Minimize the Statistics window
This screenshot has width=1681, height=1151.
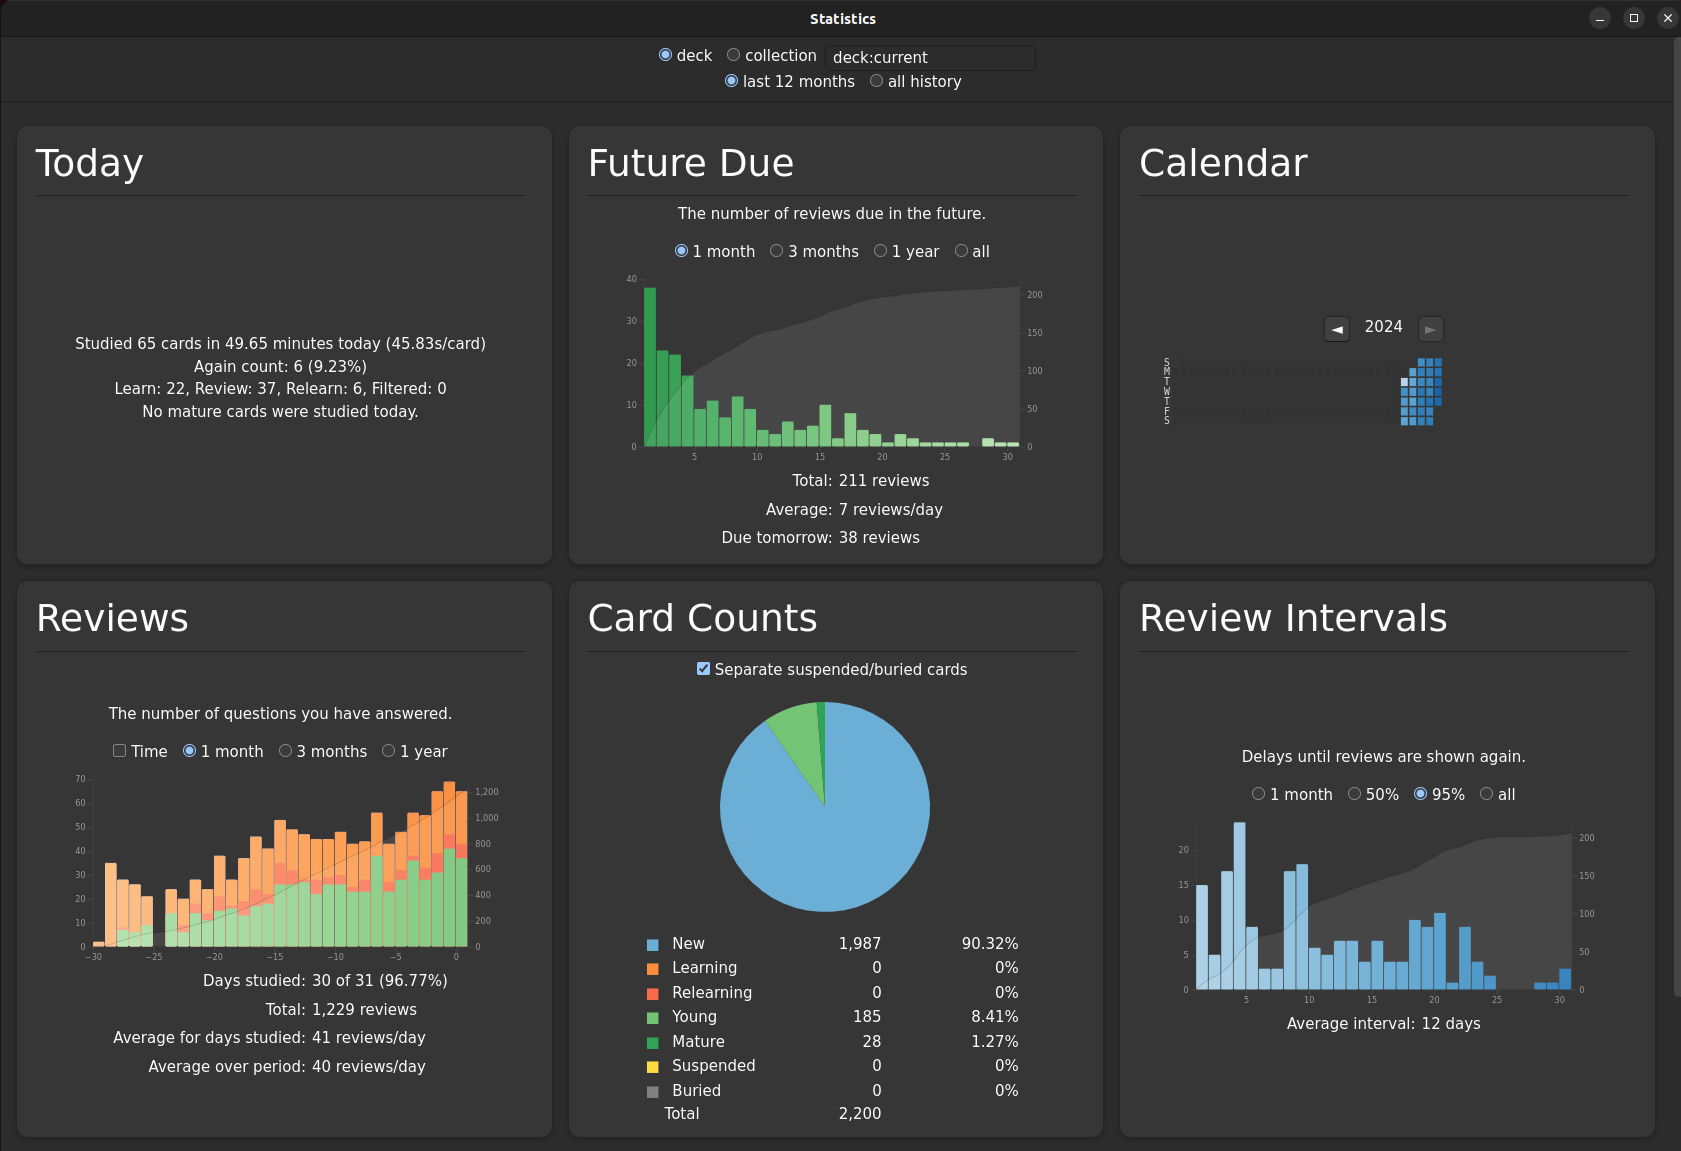(x=1600, y=18)
